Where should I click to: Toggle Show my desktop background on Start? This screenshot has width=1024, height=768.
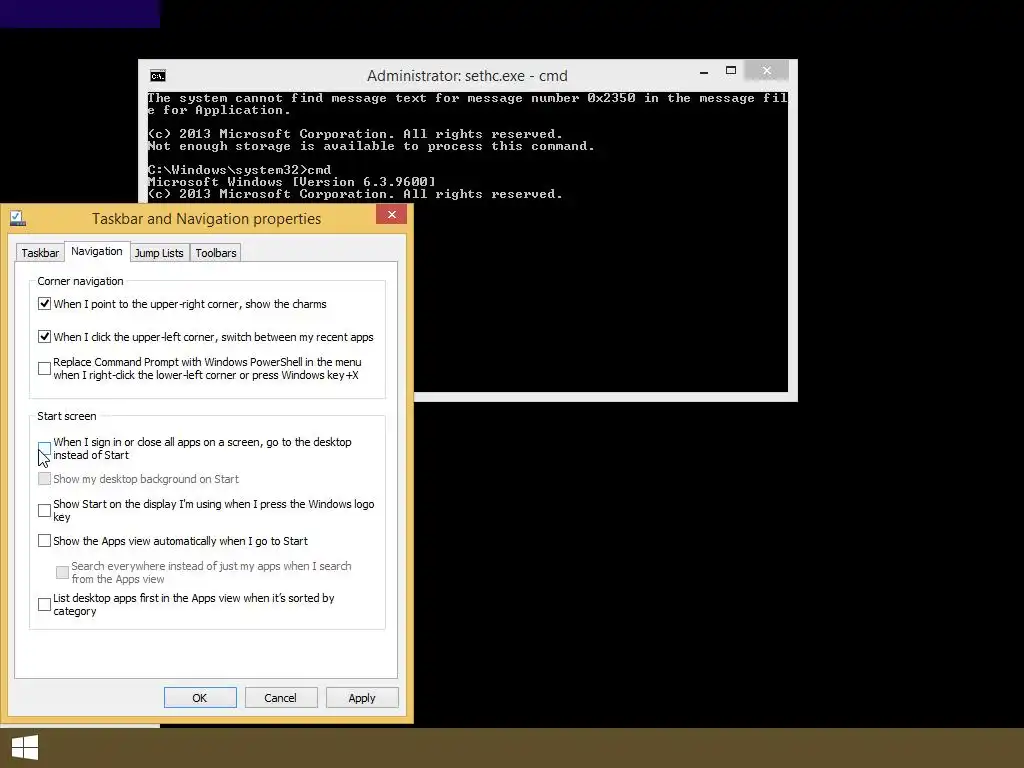click(44, 479)
